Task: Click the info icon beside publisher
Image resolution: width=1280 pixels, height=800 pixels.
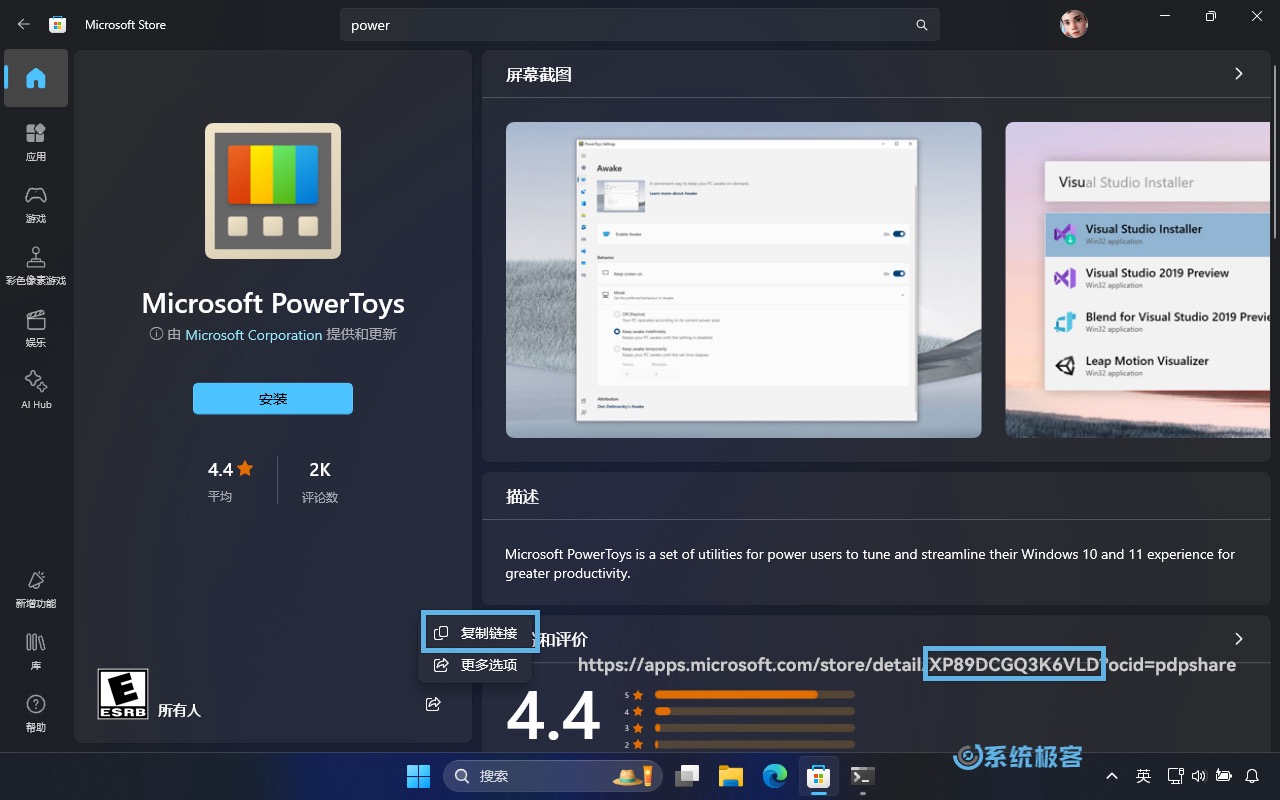Action: click(x=156, y=334)
